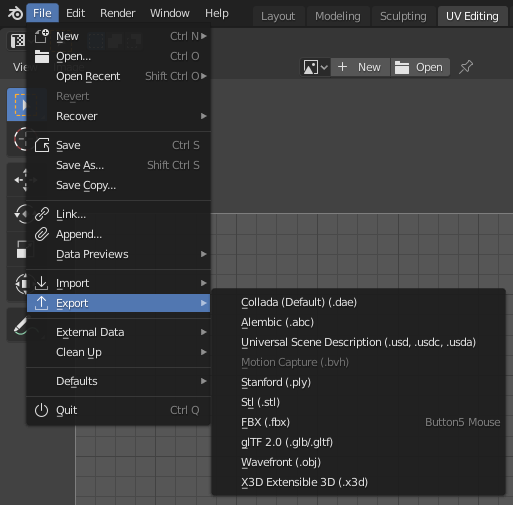This screenshot has width=513, height=505.
Task: Switch to the Modeling workspace tab
Action: 338,16
